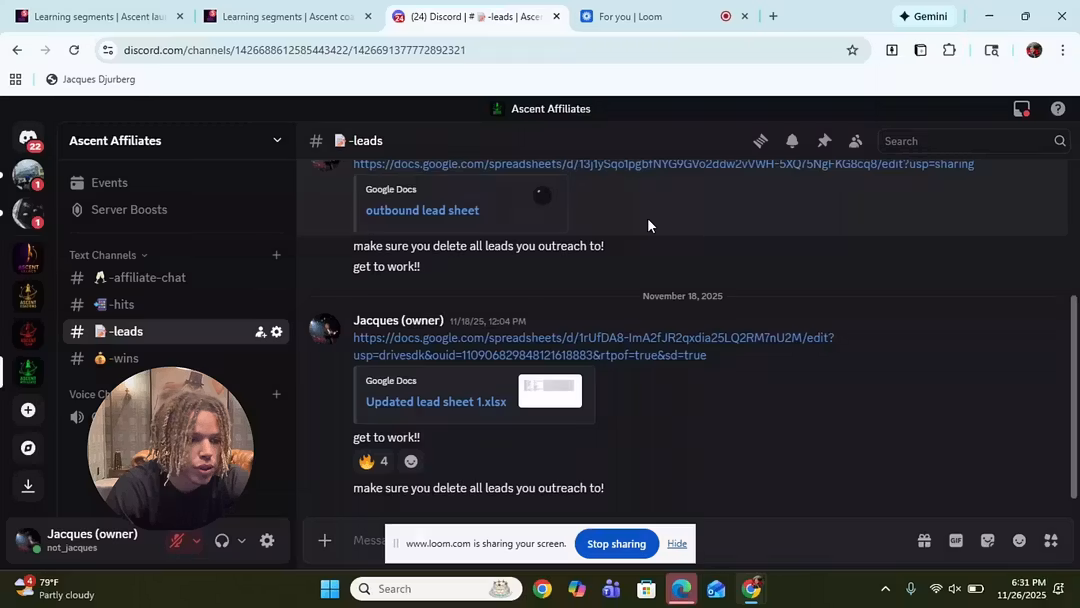Collapse the Text Channels category

tap(108, 255)
